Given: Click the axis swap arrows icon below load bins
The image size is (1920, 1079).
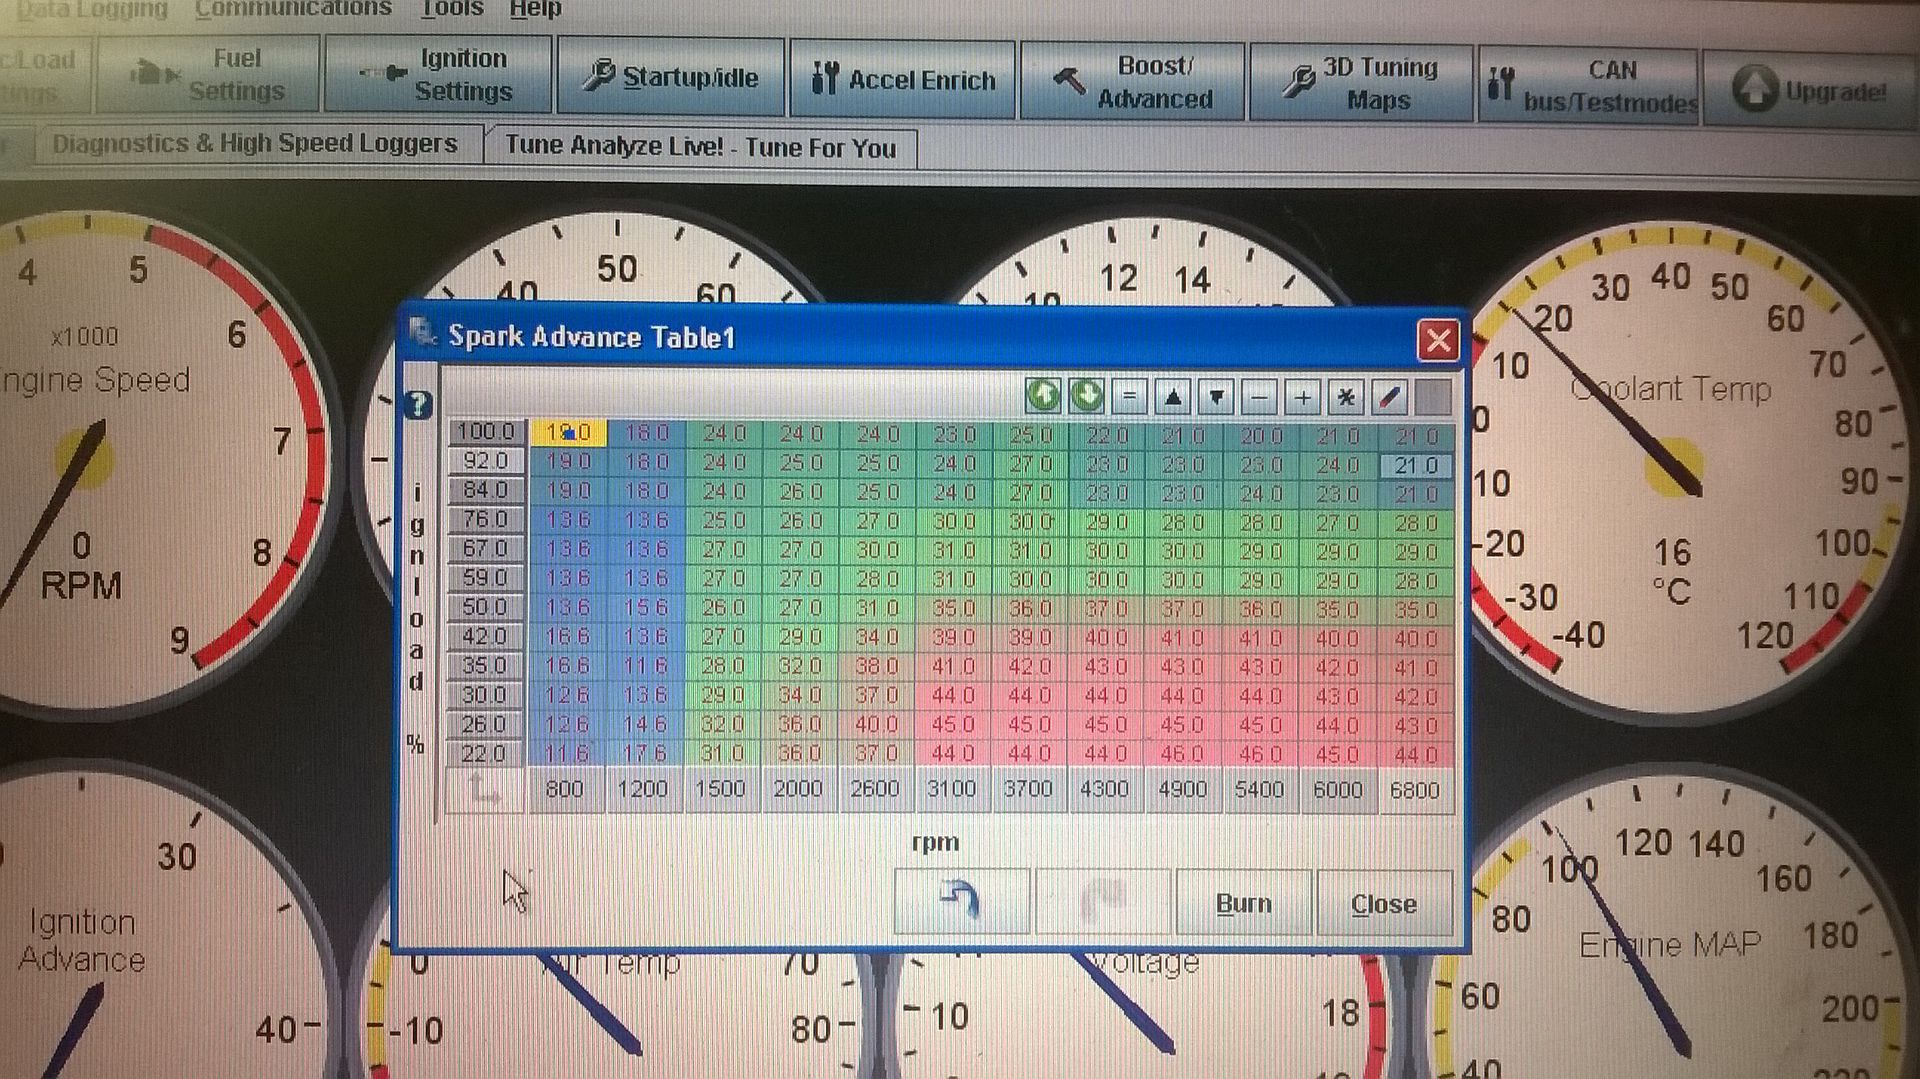Looking at the screenshot, I should pos(485,791).
